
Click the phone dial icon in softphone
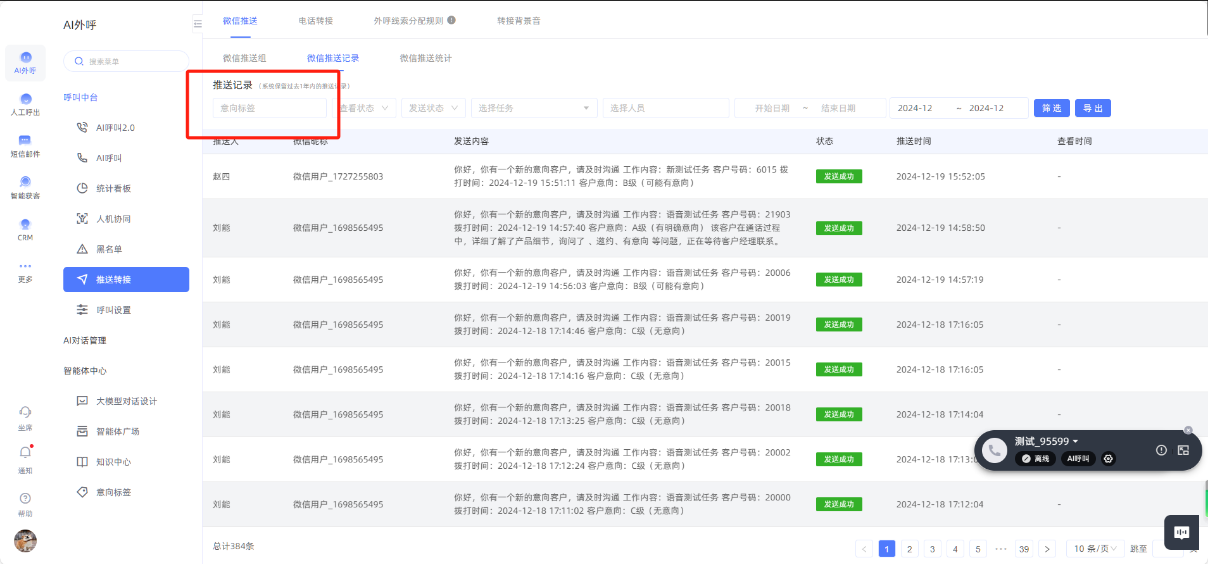point(994,451)
